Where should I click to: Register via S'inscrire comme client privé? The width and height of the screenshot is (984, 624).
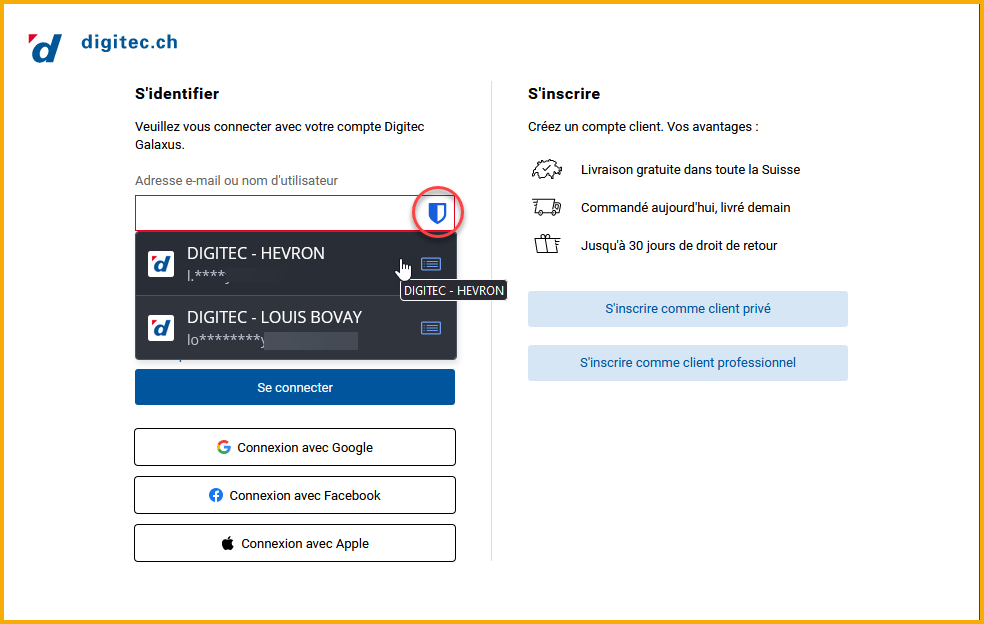point(687,309)
